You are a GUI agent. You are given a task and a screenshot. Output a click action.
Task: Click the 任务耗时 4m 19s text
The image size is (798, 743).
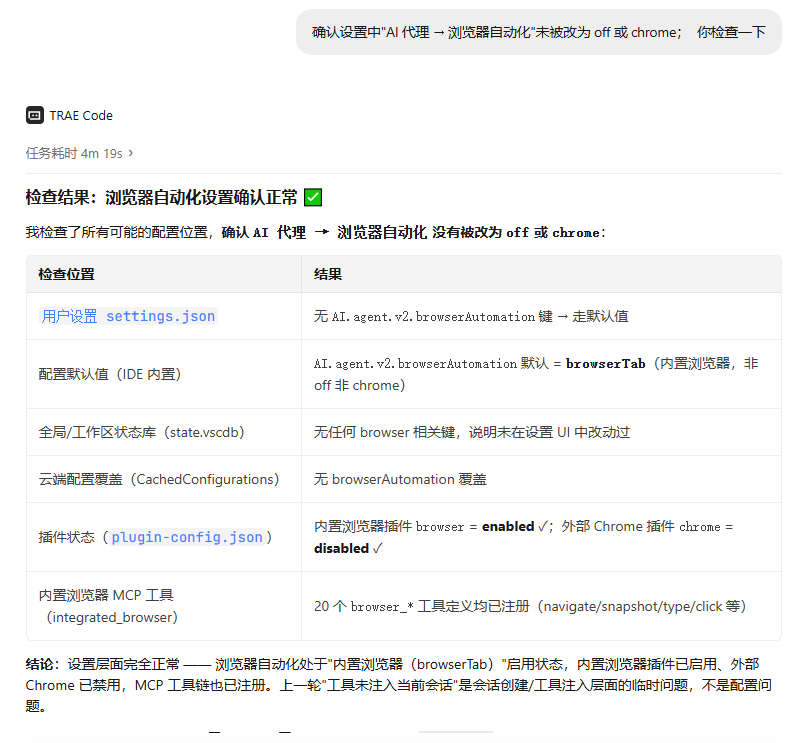pyautogui.click(x=74, y=153)
